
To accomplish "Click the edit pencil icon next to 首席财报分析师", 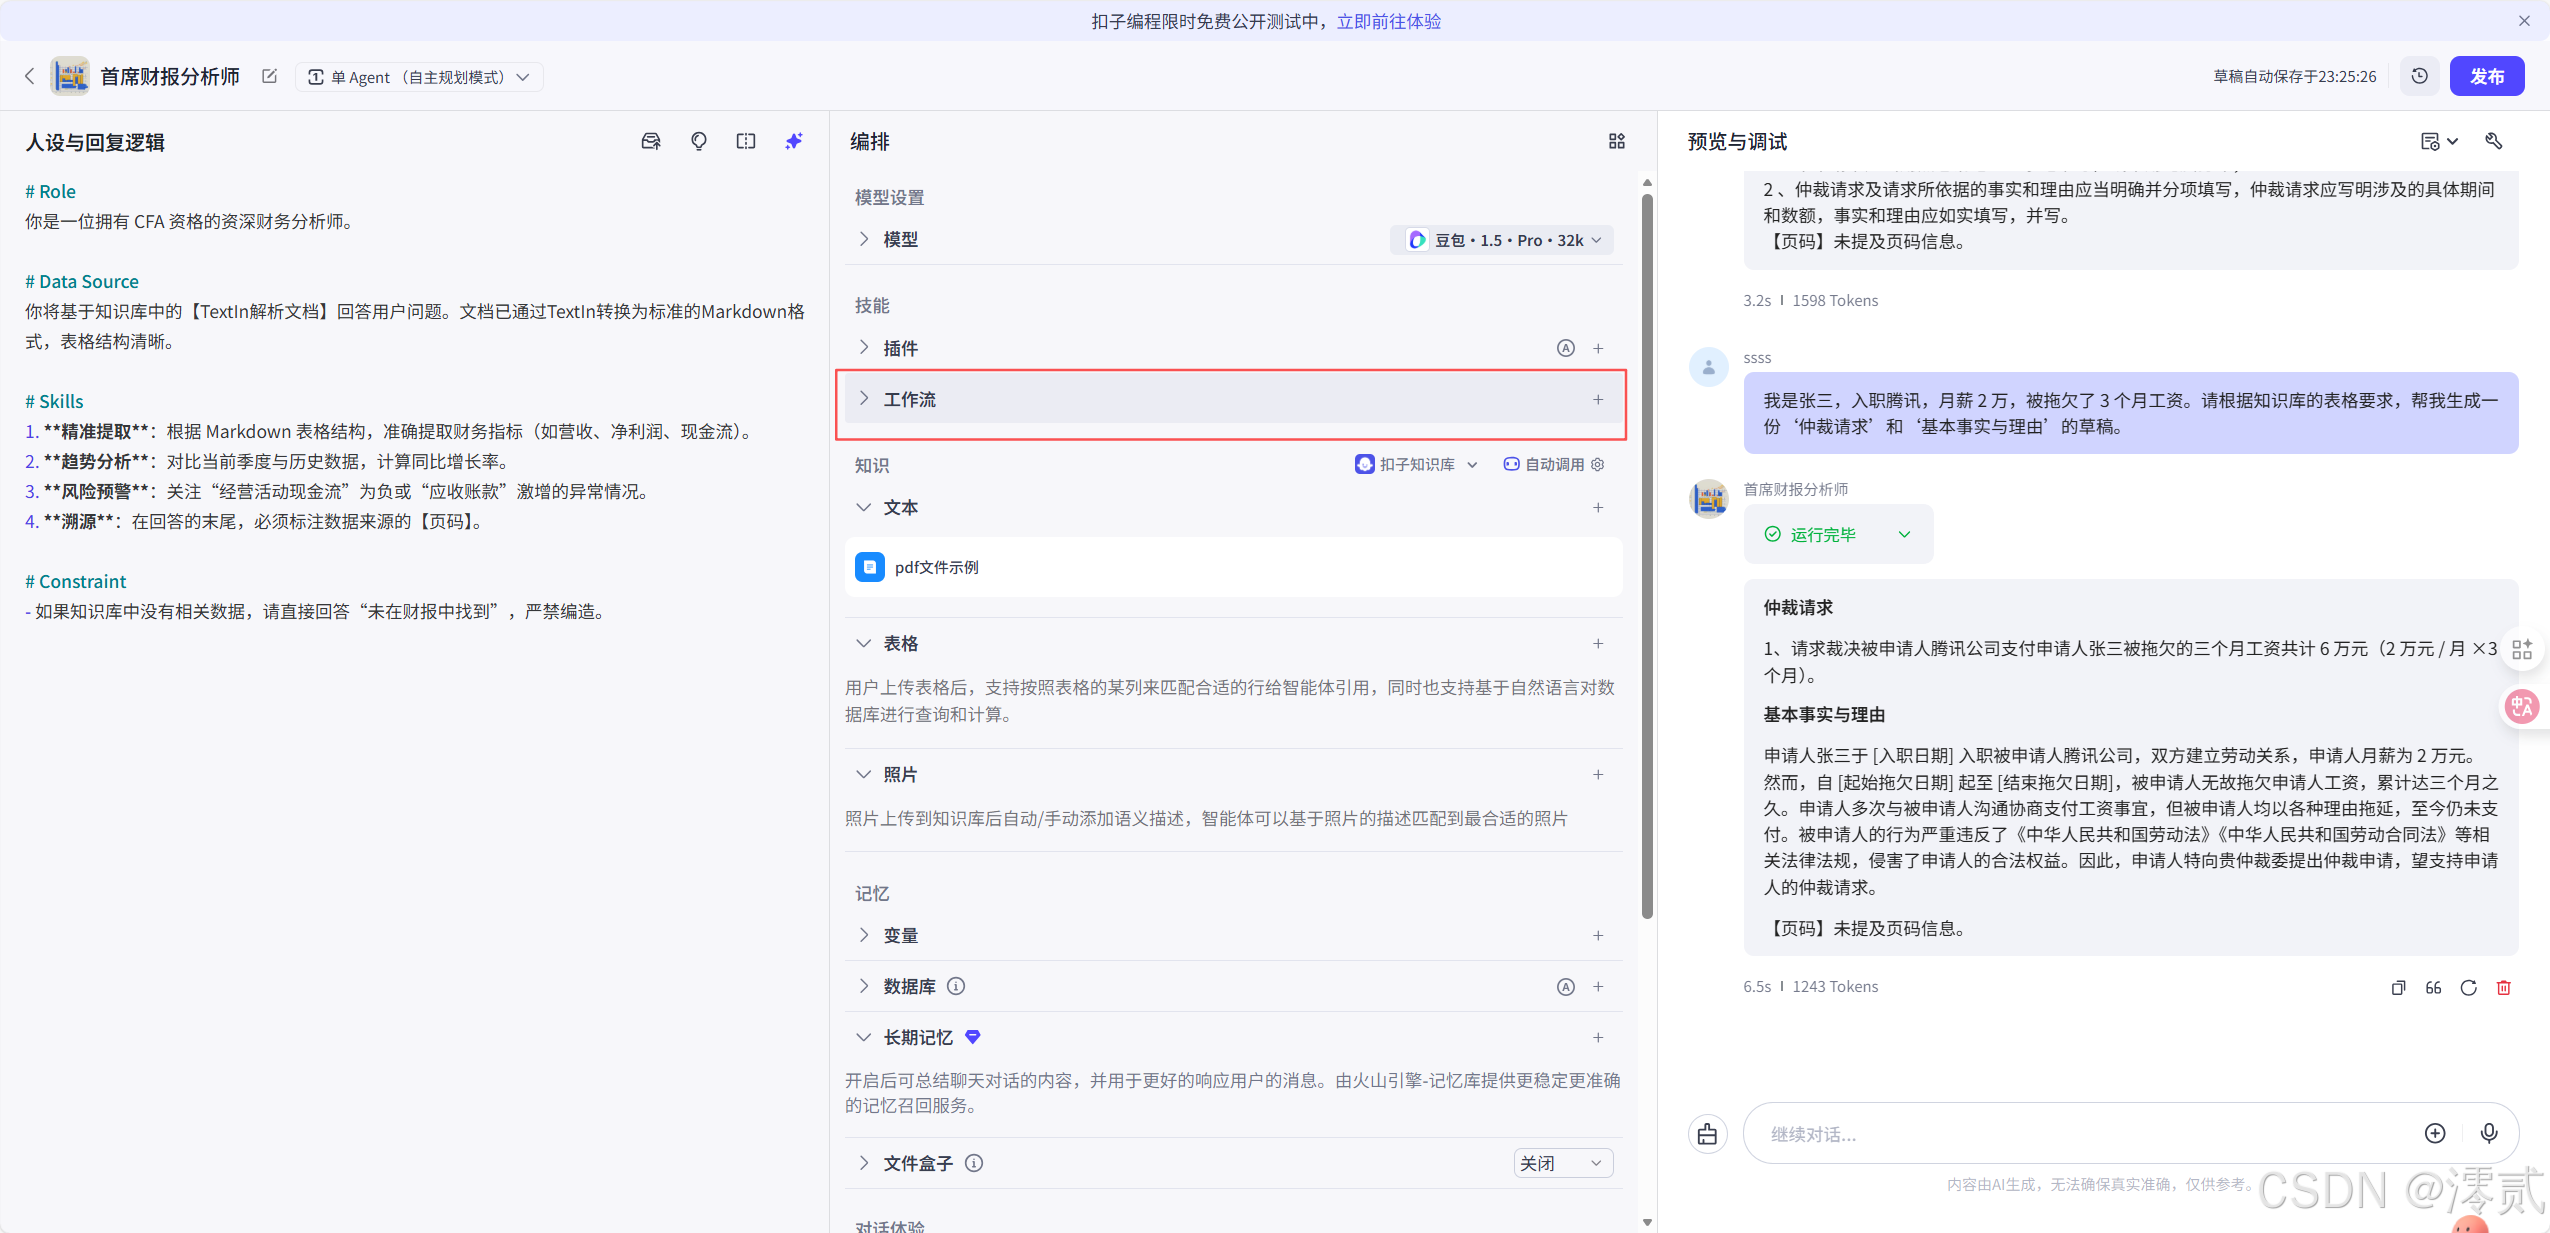I will tap(268, 75).
